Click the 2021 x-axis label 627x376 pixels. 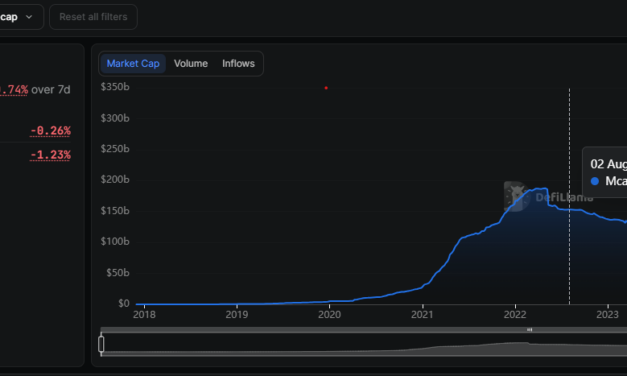coord(422,314)
